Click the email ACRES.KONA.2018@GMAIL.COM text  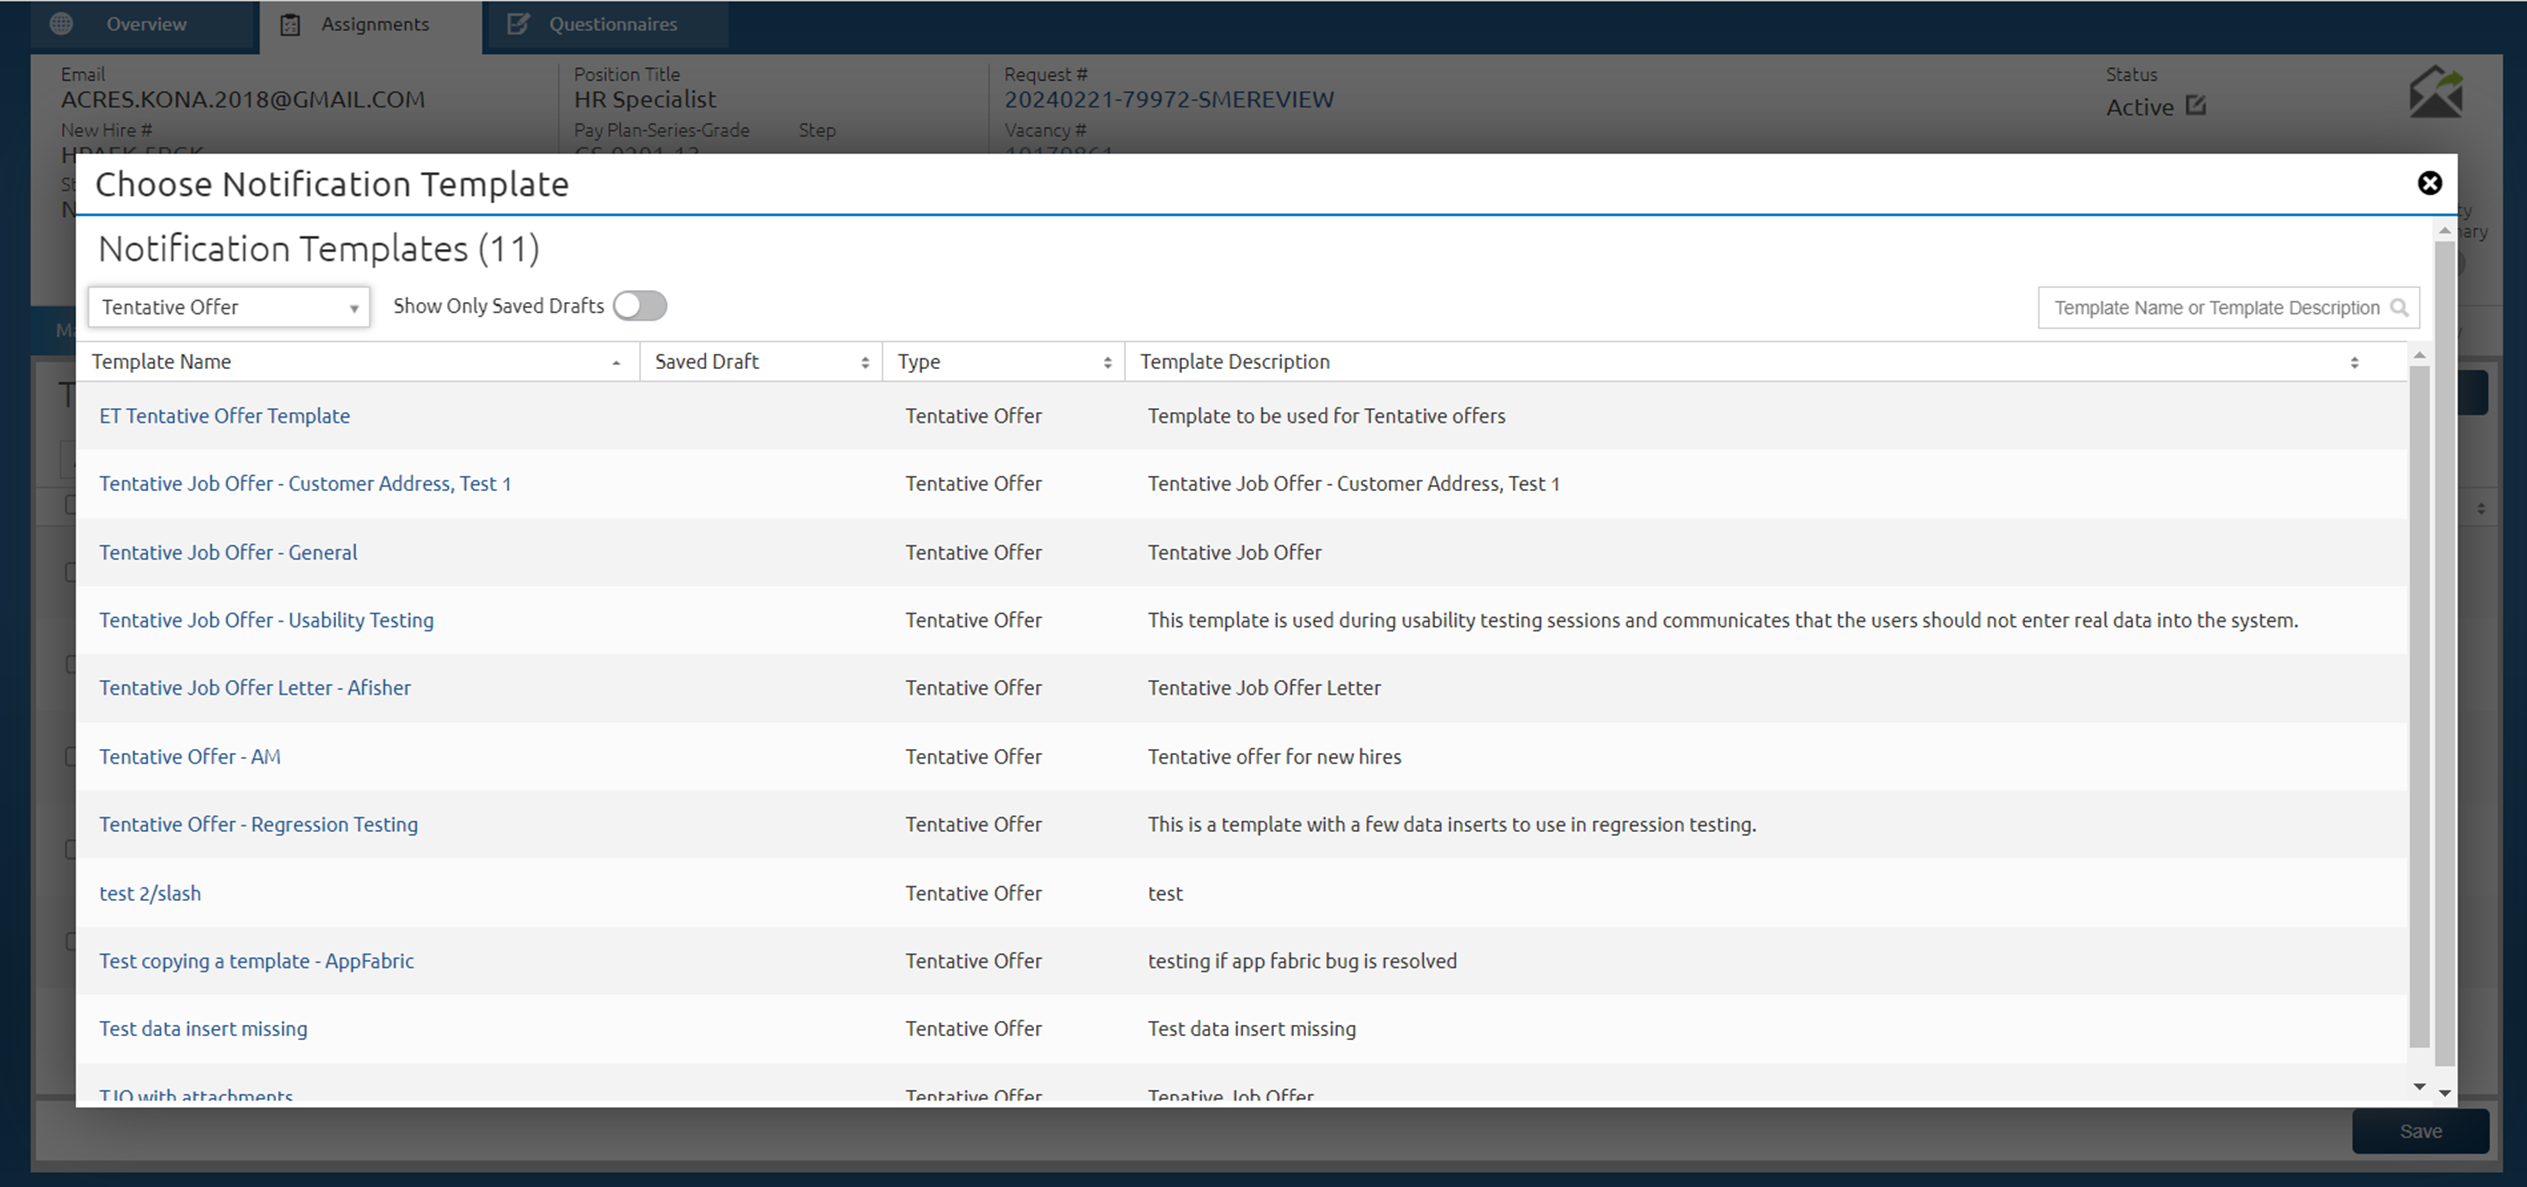tap(243, 99)
